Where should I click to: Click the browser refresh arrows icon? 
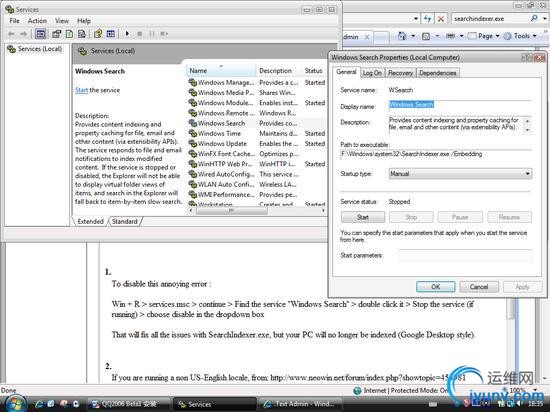click(x=427, y=19)
